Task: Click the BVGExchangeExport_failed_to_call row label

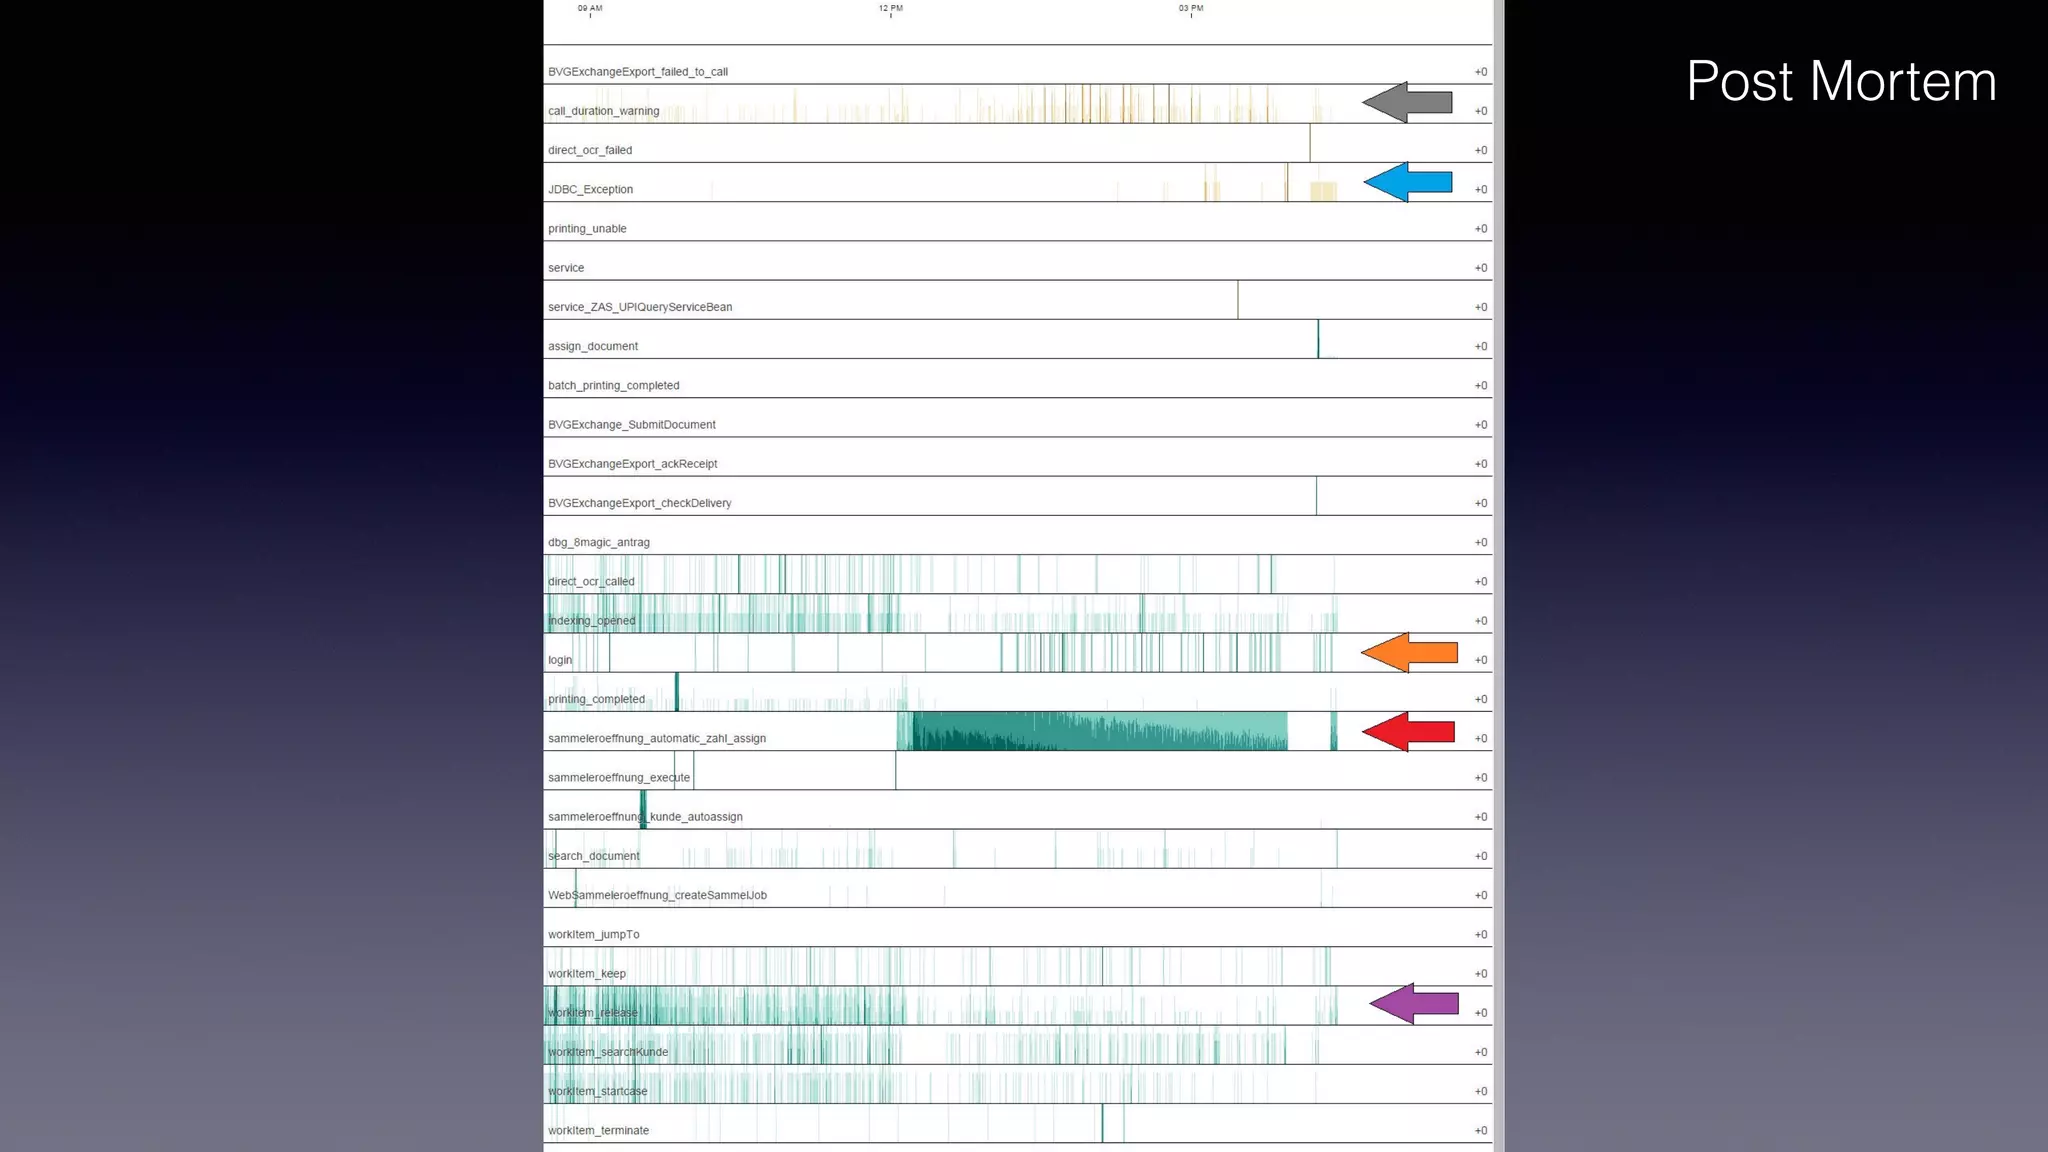Action: tap(638, 72)
